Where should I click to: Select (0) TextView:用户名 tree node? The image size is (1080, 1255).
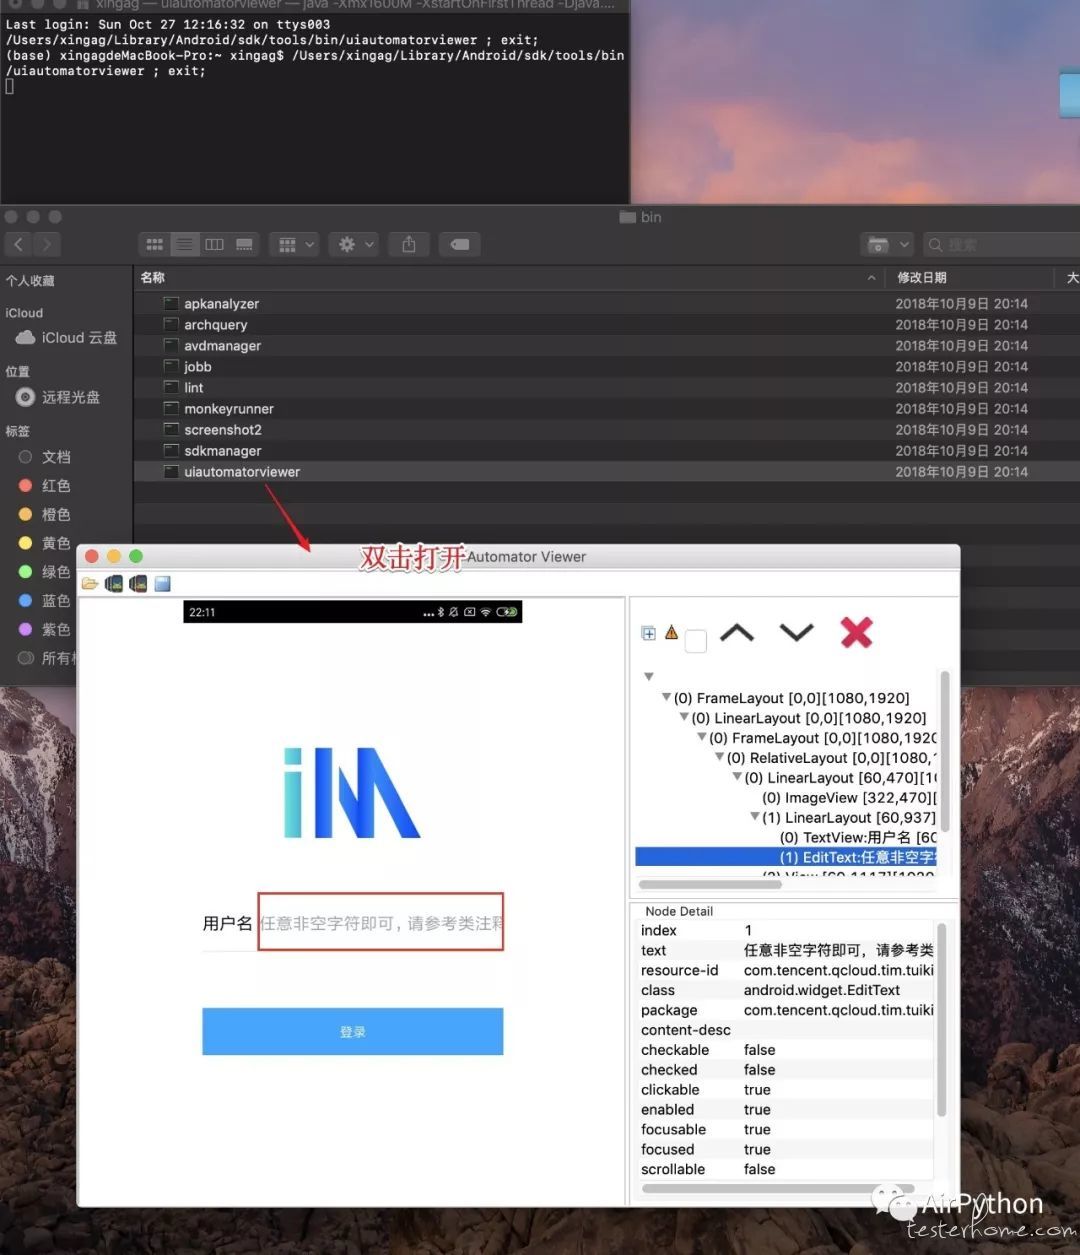(x=858, y=837)
